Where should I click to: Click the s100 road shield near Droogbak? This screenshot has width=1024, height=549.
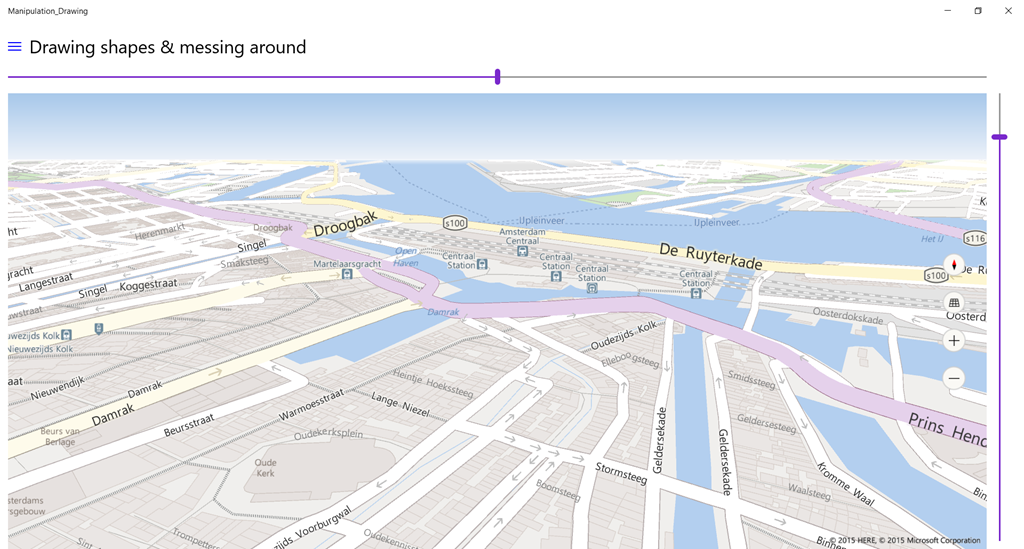click(x=455, y=223)
